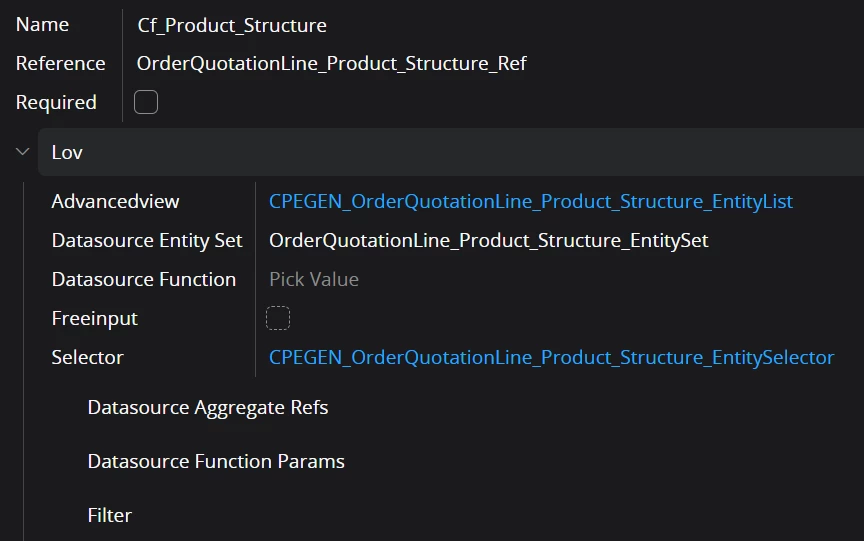Select the Selector property label

[87, 357]
